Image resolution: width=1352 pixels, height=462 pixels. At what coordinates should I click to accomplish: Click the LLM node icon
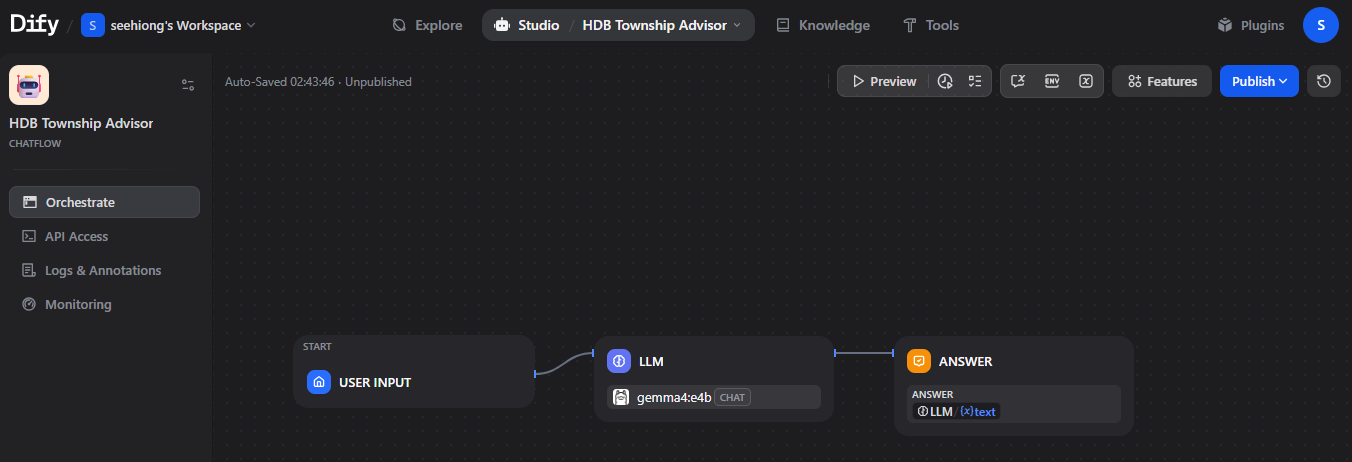coord(619,361)
